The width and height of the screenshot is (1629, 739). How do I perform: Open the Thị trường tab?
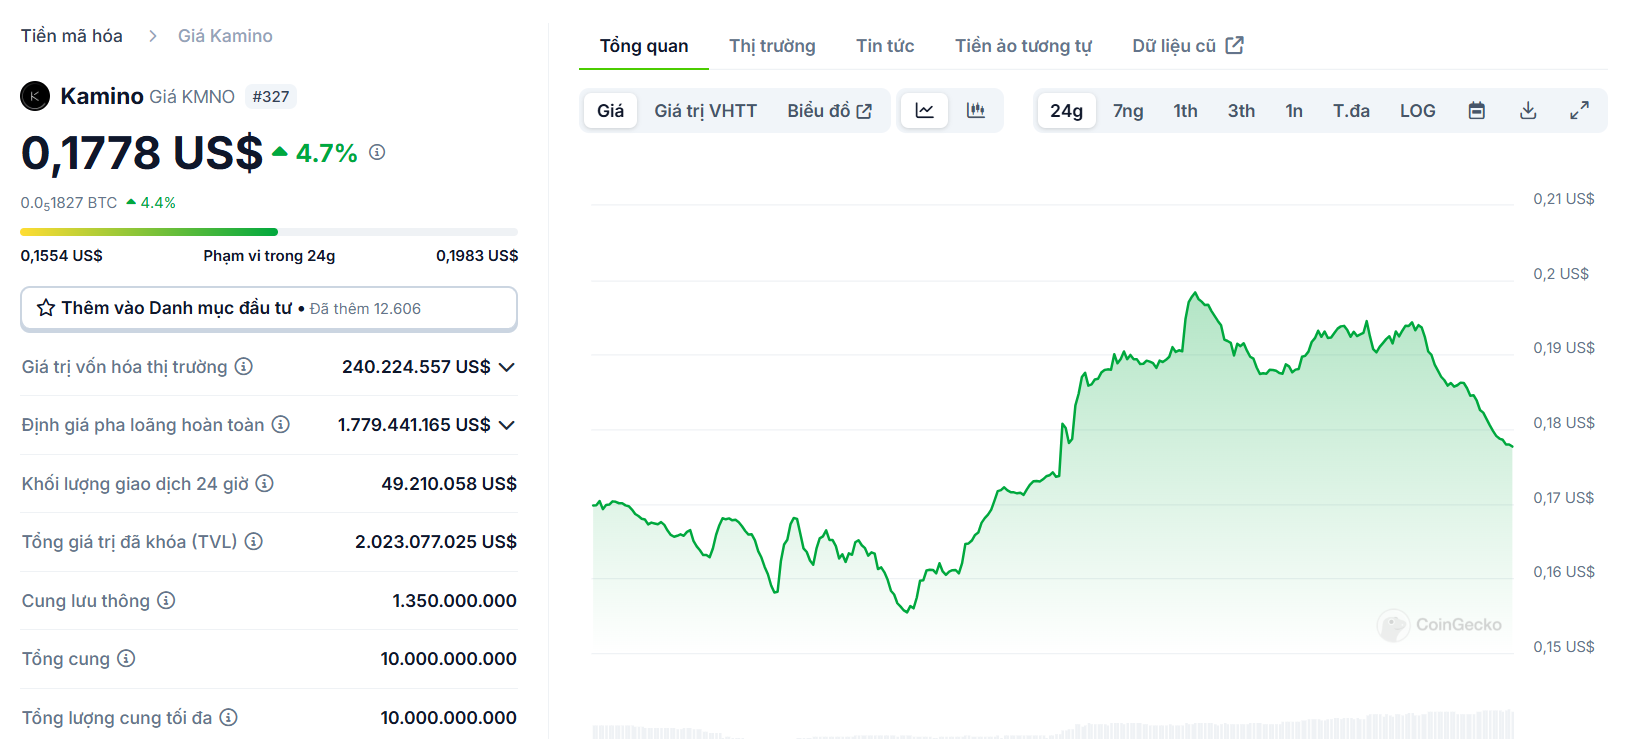[772, 46]
